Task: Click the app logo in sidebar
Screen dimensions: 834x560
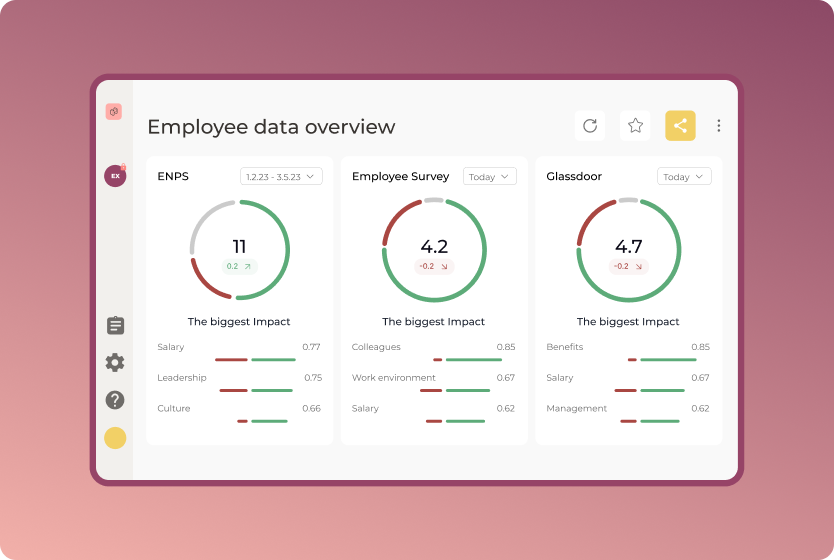Action: tap(114, 112)
